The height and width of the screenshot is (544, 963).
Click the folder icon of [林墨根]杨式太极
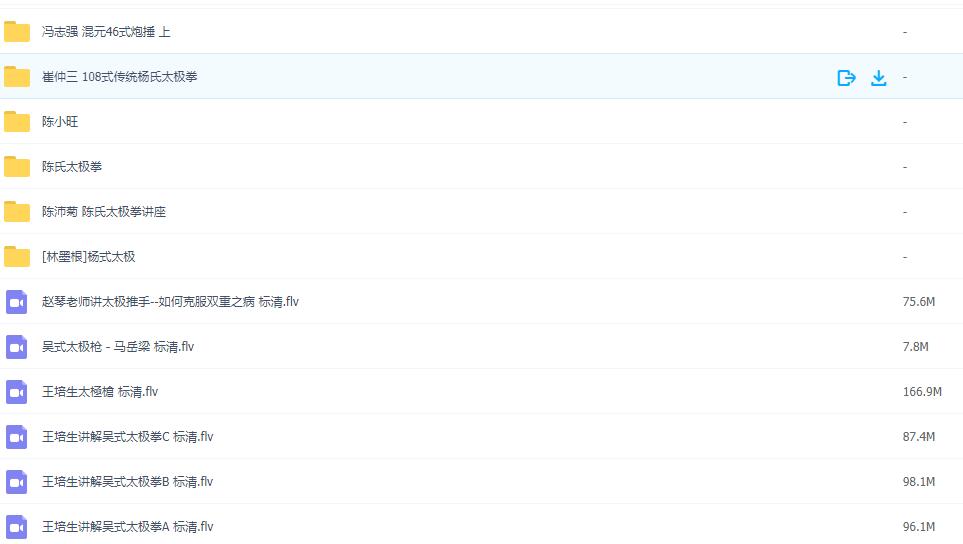click(x=17, y=257)
